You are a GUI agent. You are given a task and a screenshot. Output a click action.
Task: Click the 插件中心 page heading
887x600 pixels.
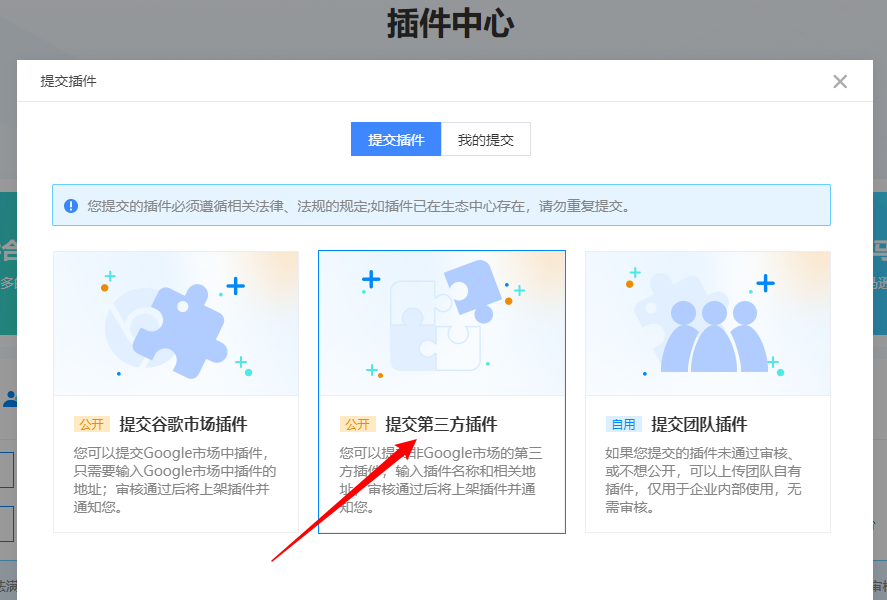click(450, 24)
